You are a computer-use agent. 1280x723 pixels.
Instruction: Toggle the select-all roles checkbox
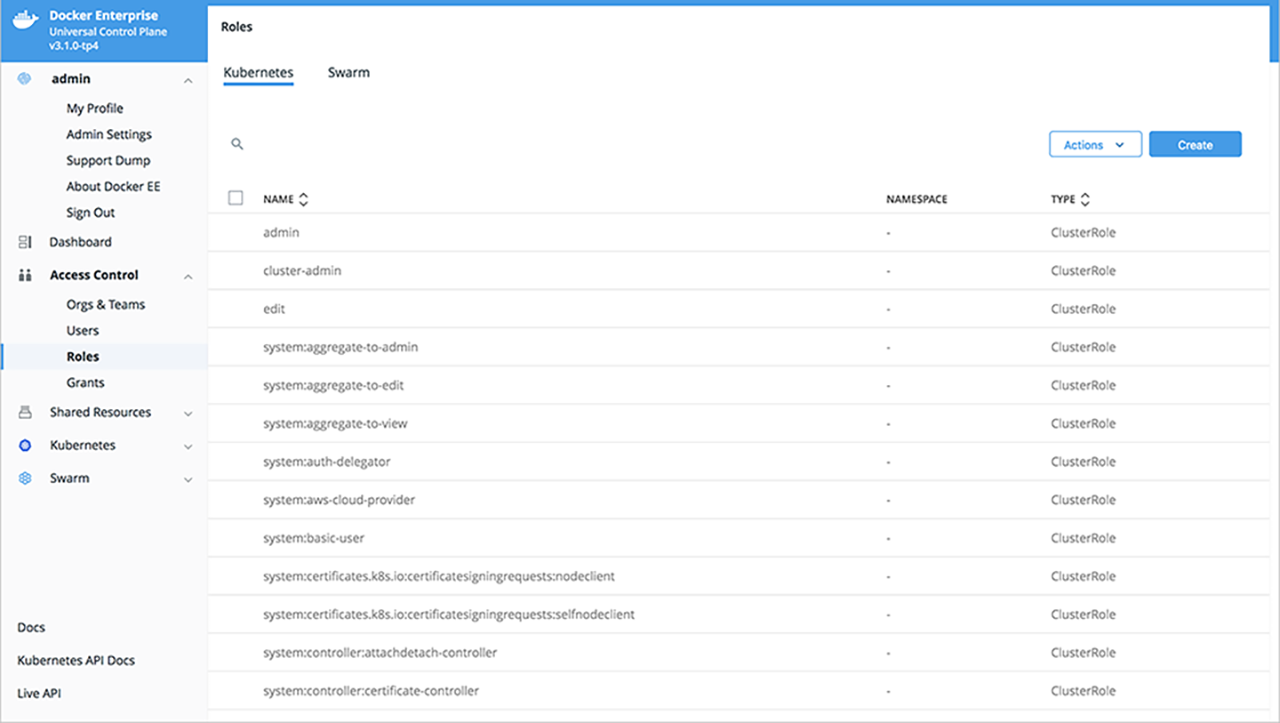pos(236,198)
